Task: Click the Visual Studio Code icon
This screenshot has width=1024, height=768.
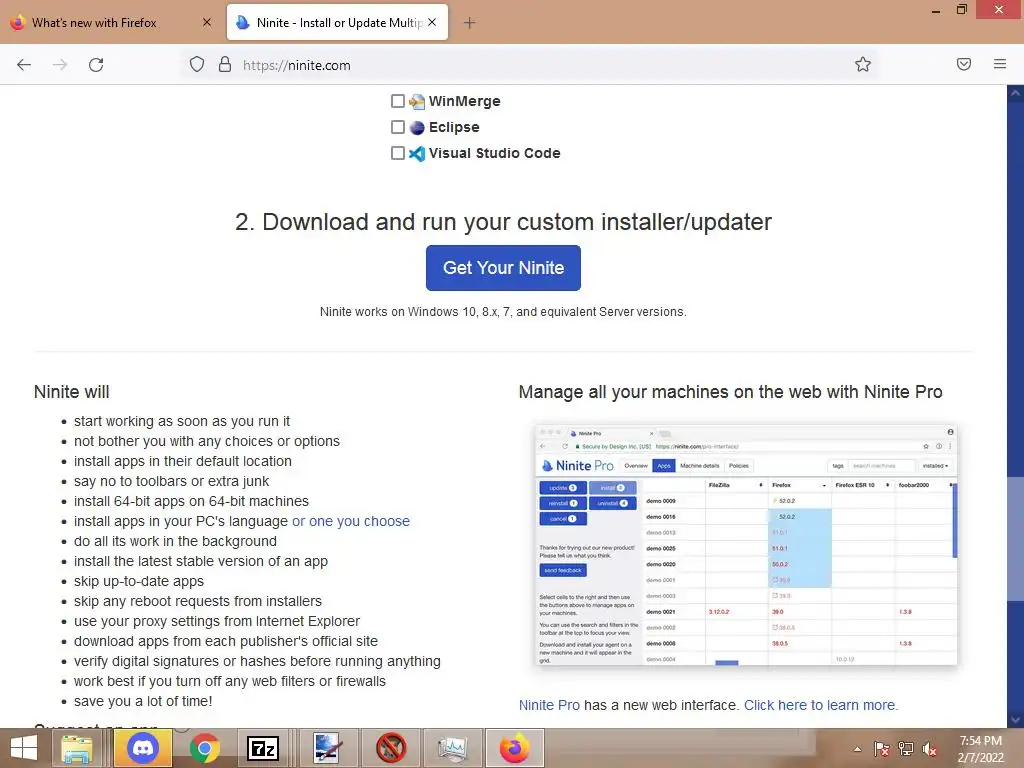Action: click(x=417, y=153)
